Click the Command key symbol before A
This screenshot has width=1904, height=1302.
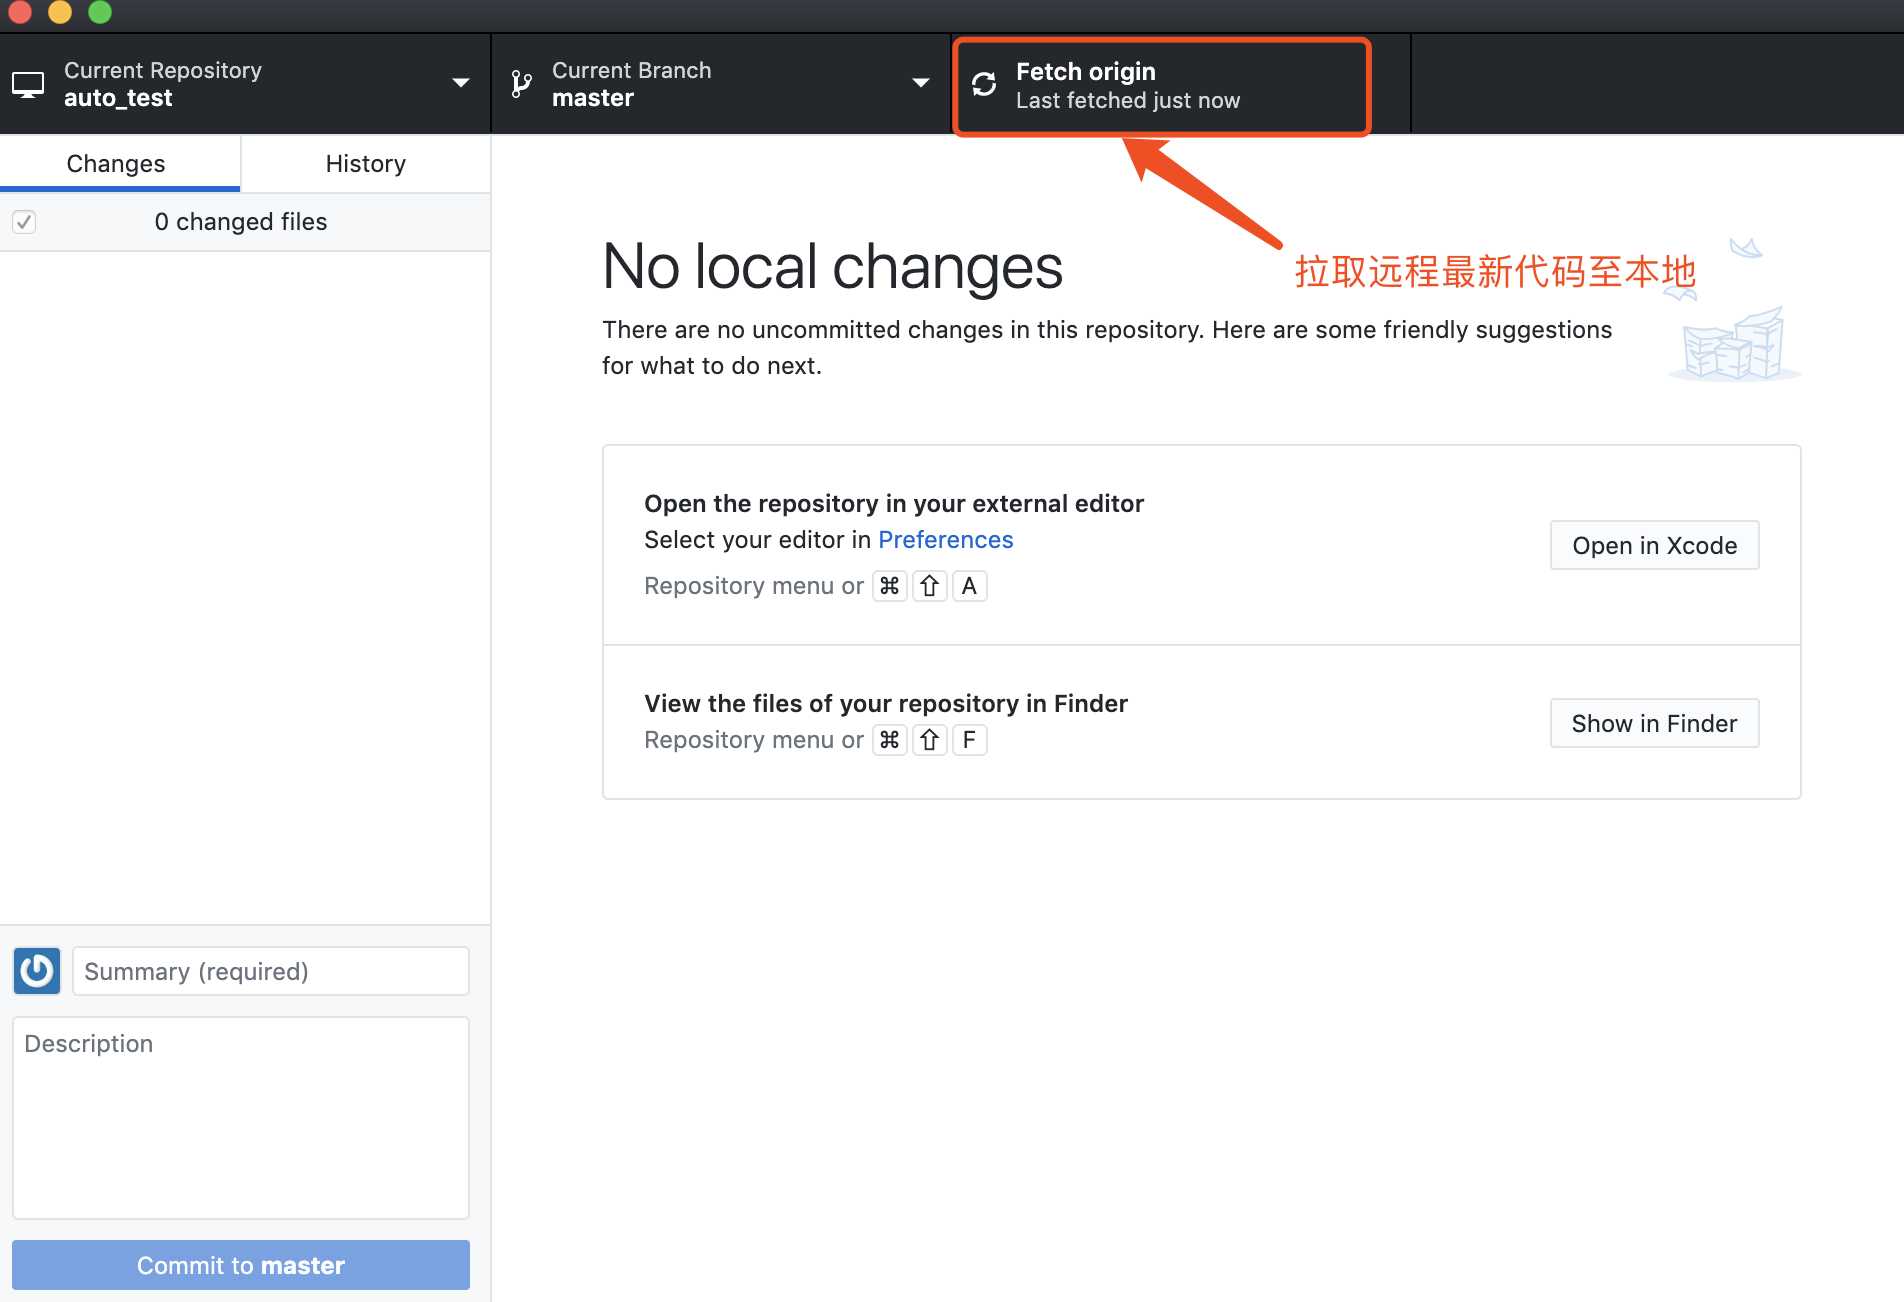(889, 586)
